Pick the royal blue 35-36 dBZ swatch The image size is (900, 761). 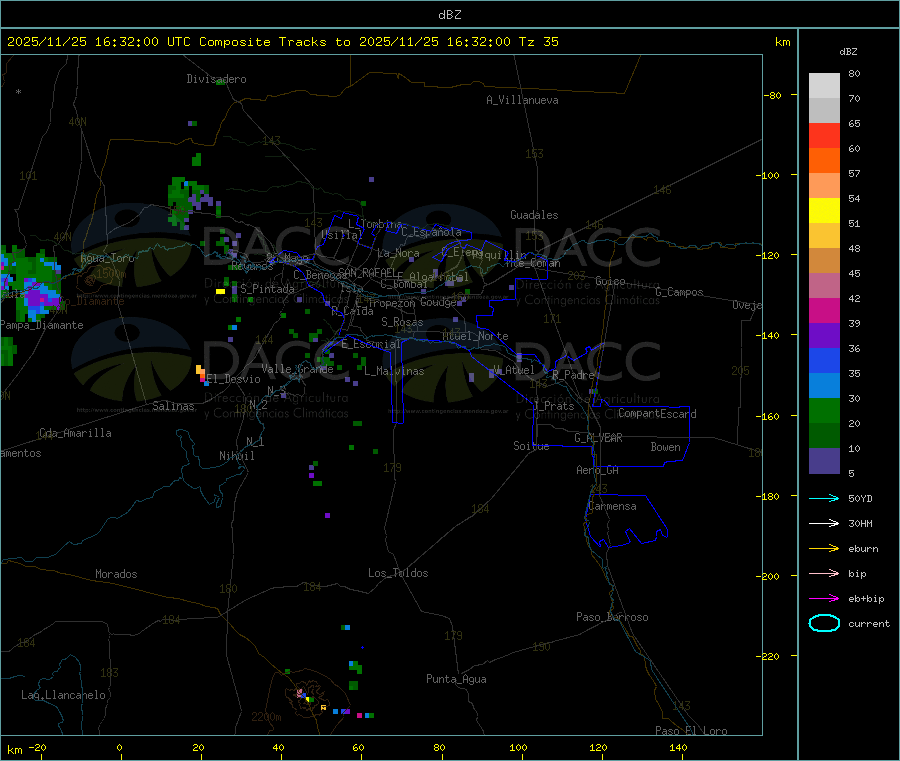(x=824, y=360)
